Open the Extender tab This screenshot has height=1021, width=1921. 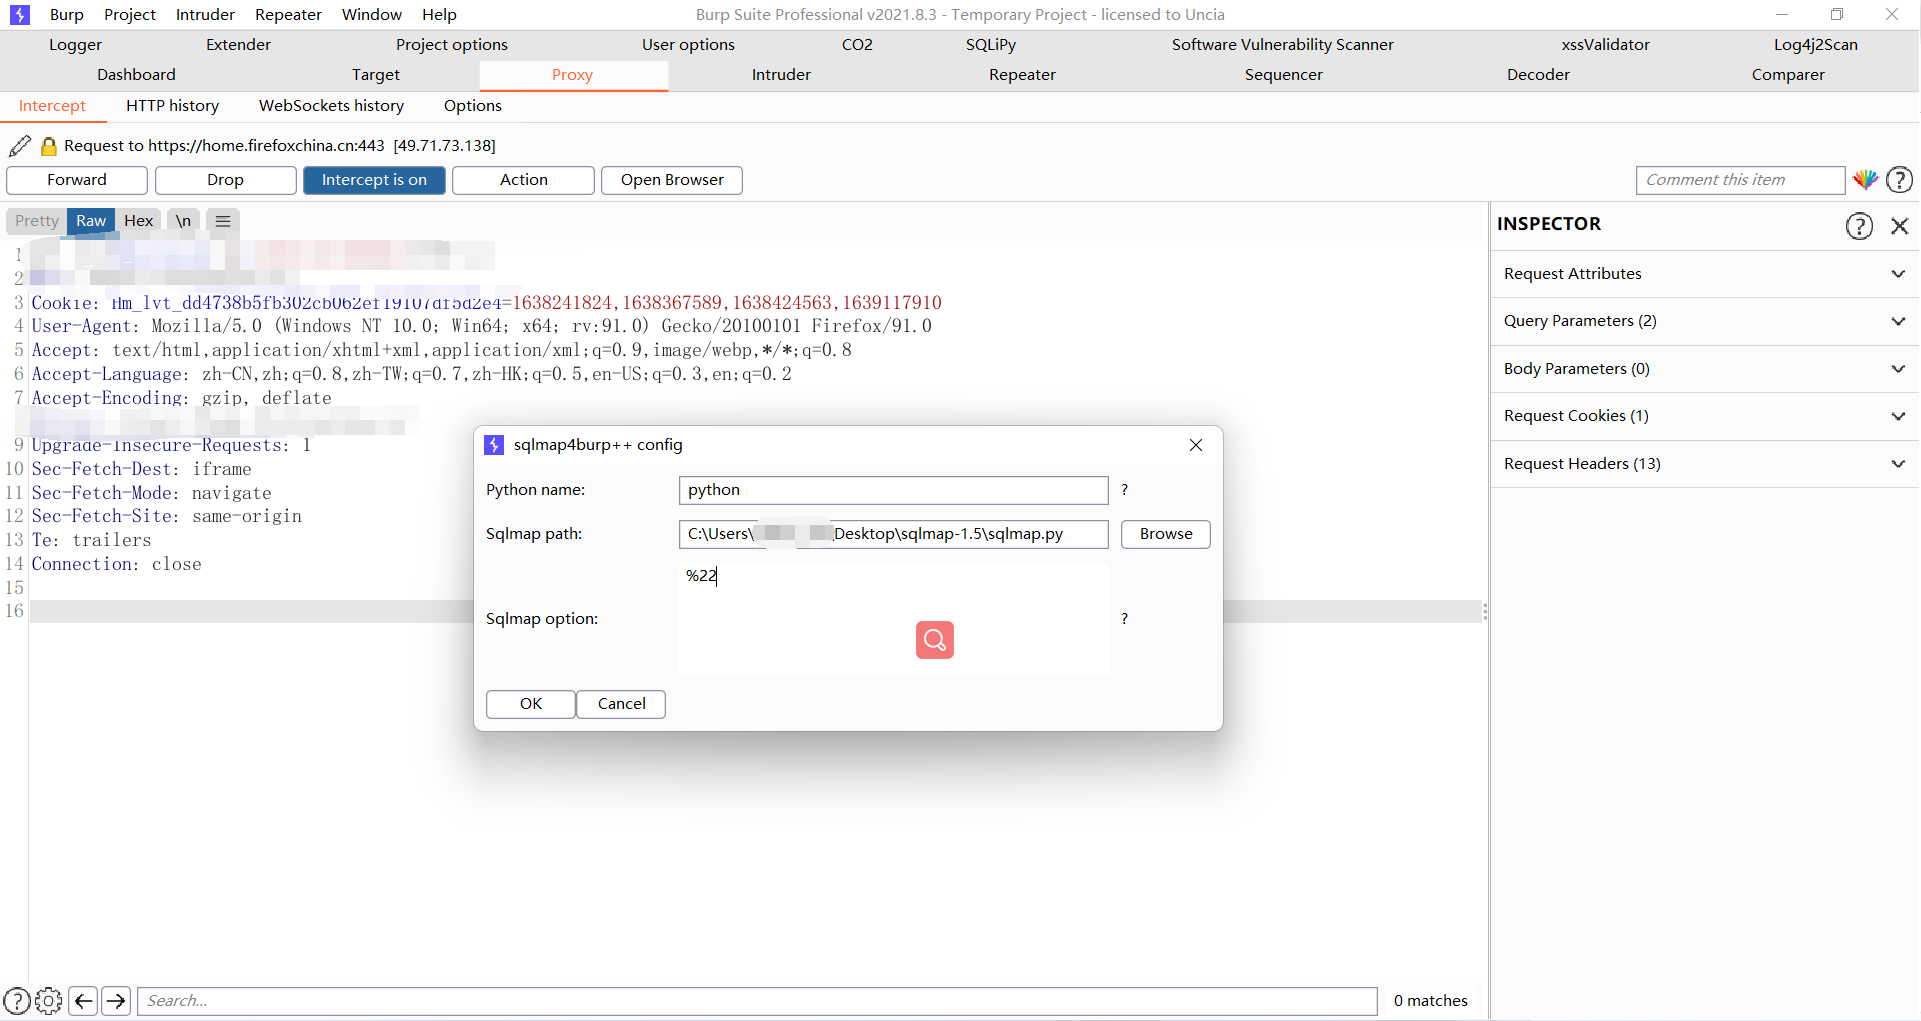click(x=238, y=45)
